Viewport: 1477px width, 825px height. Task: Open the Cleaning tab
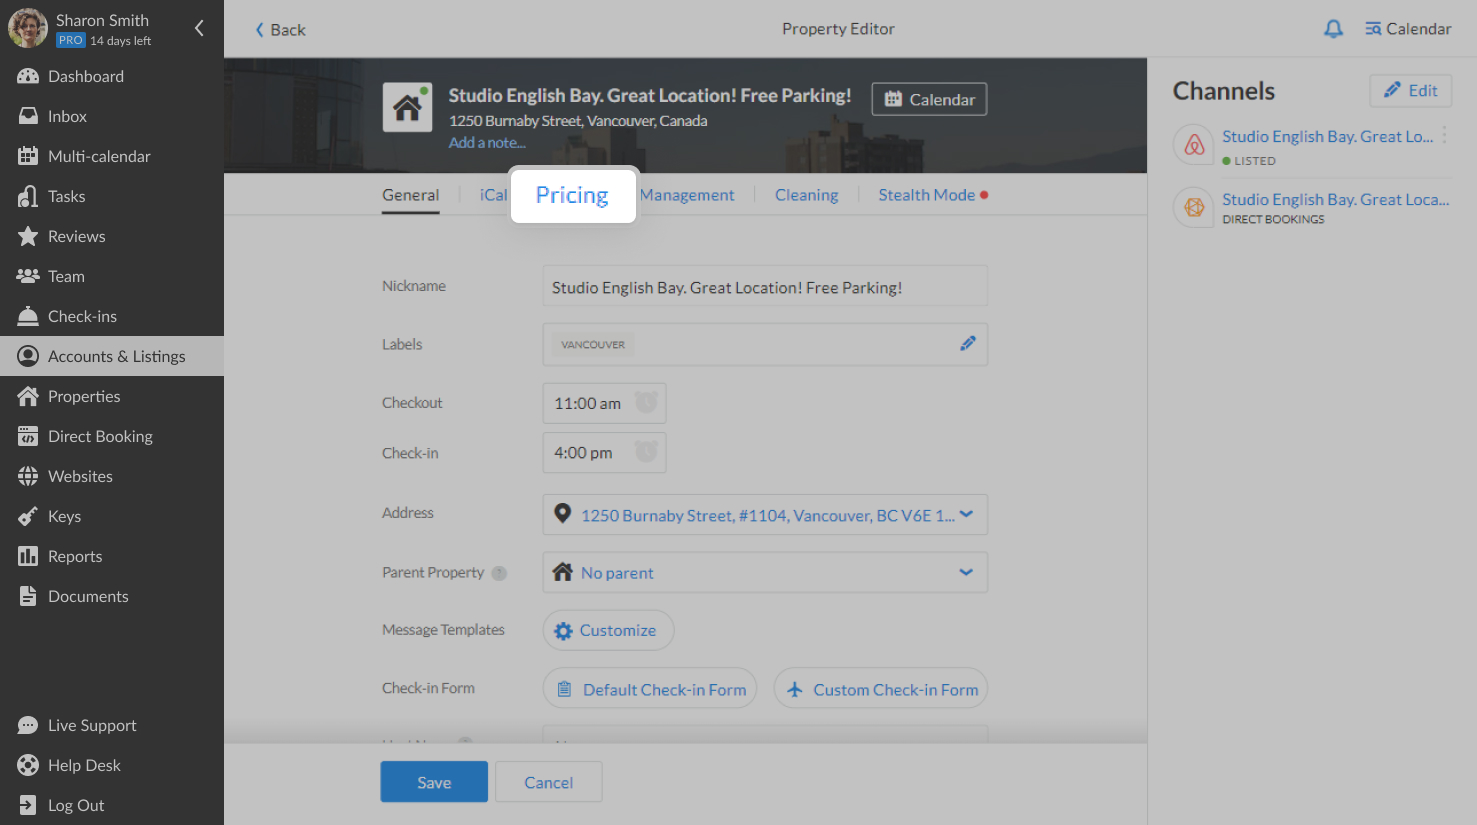(x=806, y=194)
